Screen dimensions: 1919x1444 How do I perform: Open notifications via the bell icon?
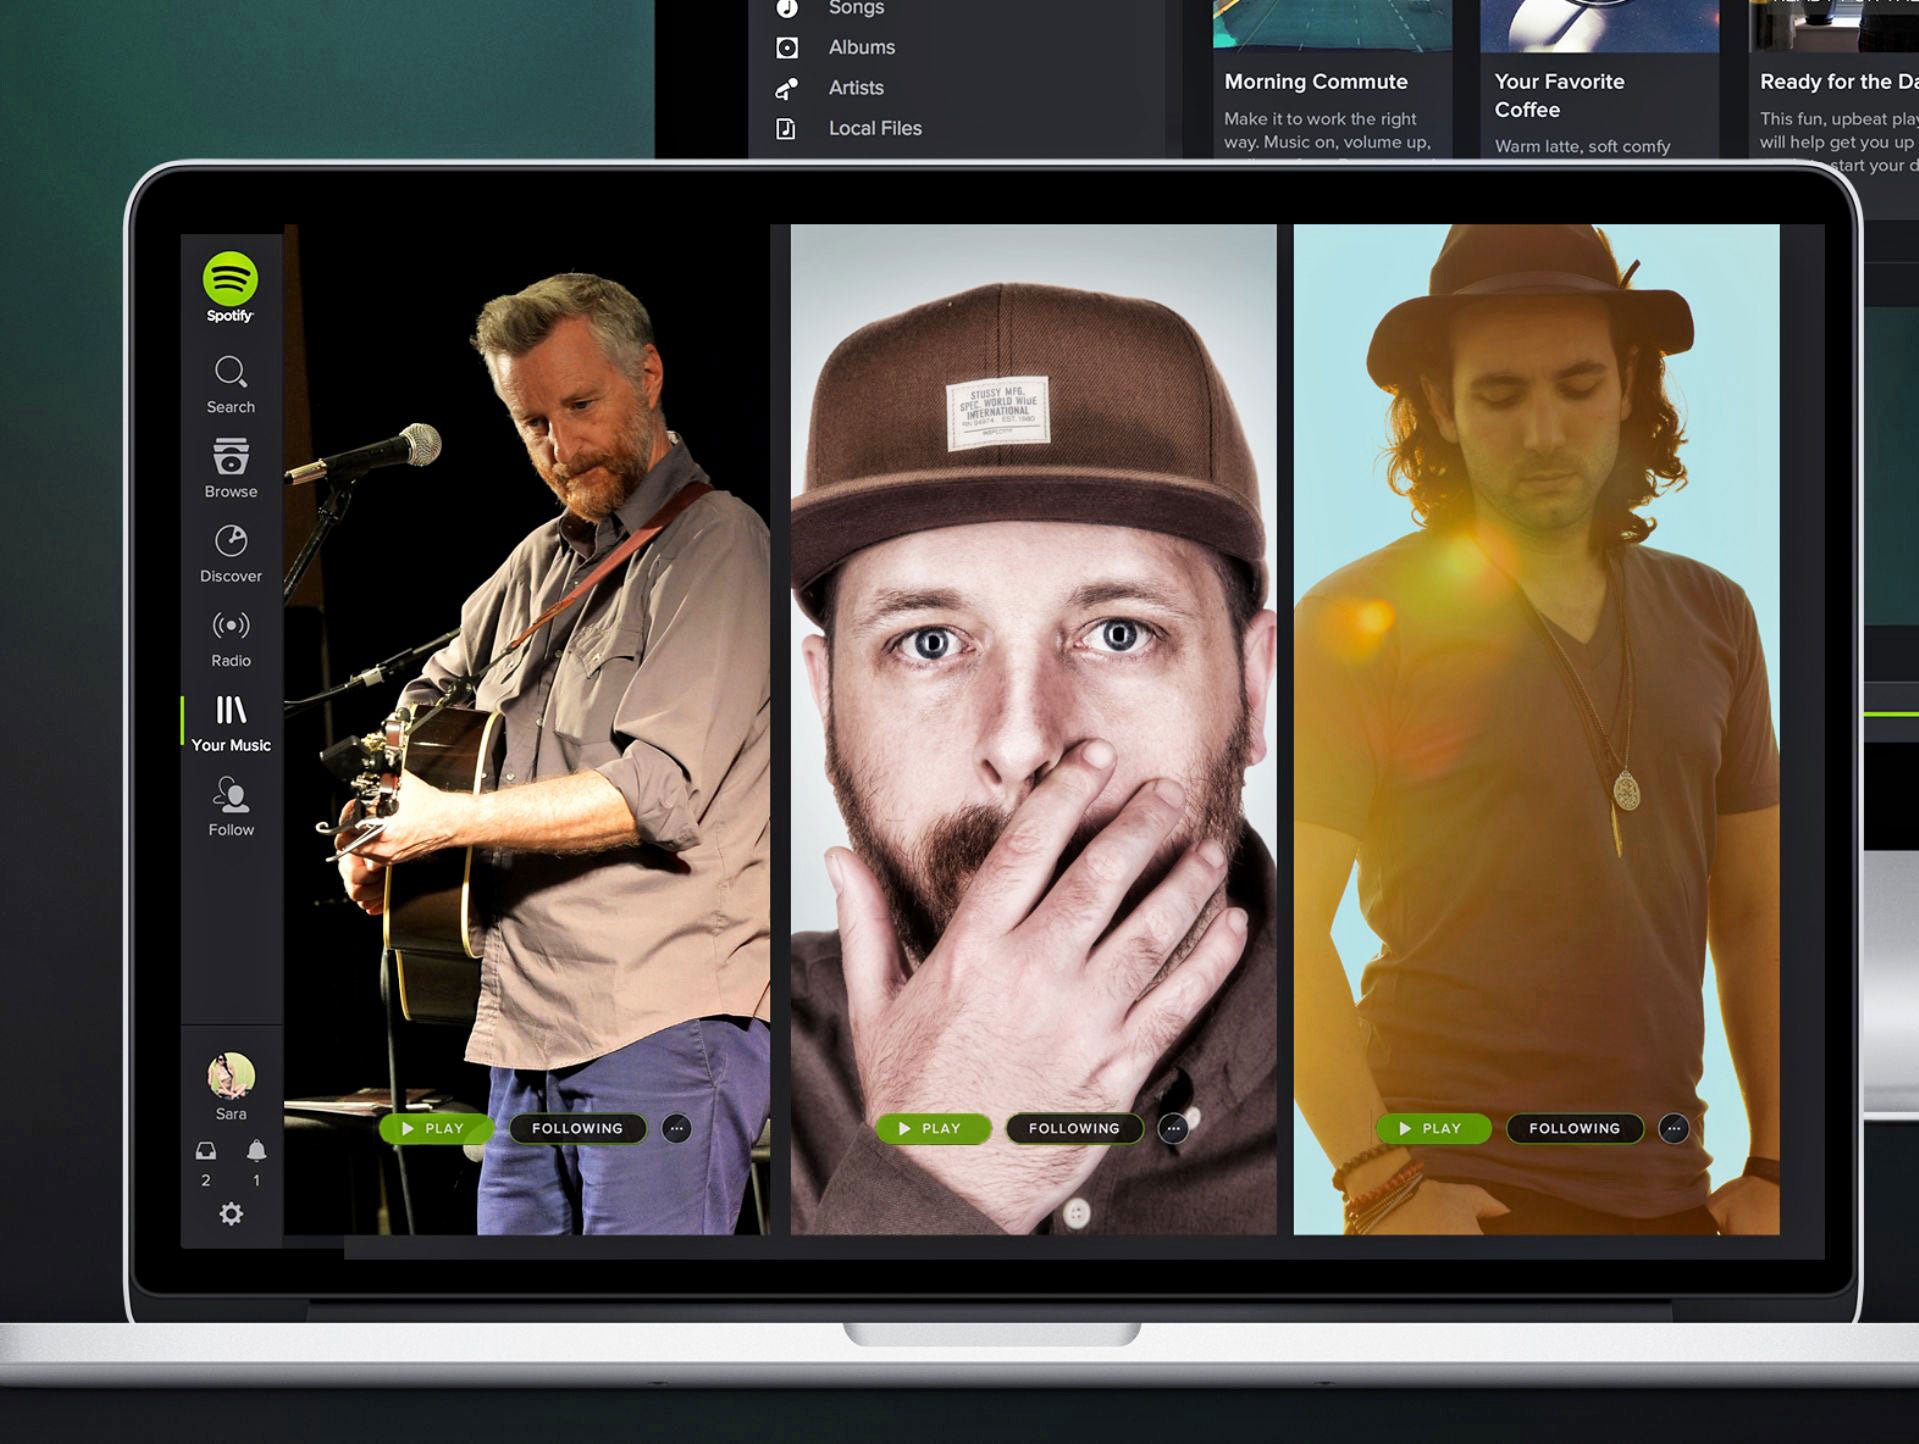pyautogui.click(x=256, y=1152)
